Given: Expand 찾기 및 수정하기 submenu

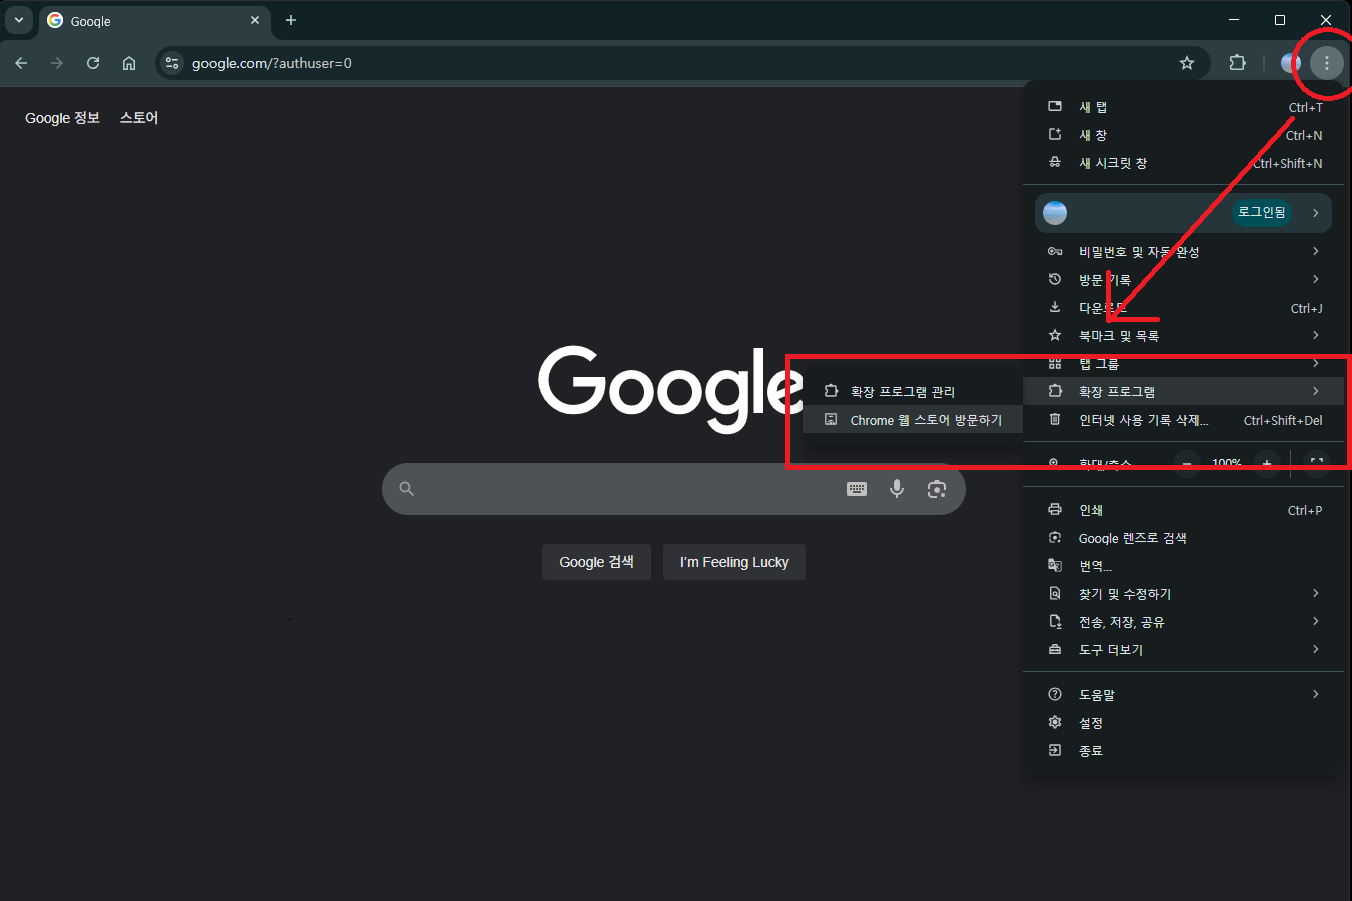Looking at the screenshot, I should (x=1185, y=594).
